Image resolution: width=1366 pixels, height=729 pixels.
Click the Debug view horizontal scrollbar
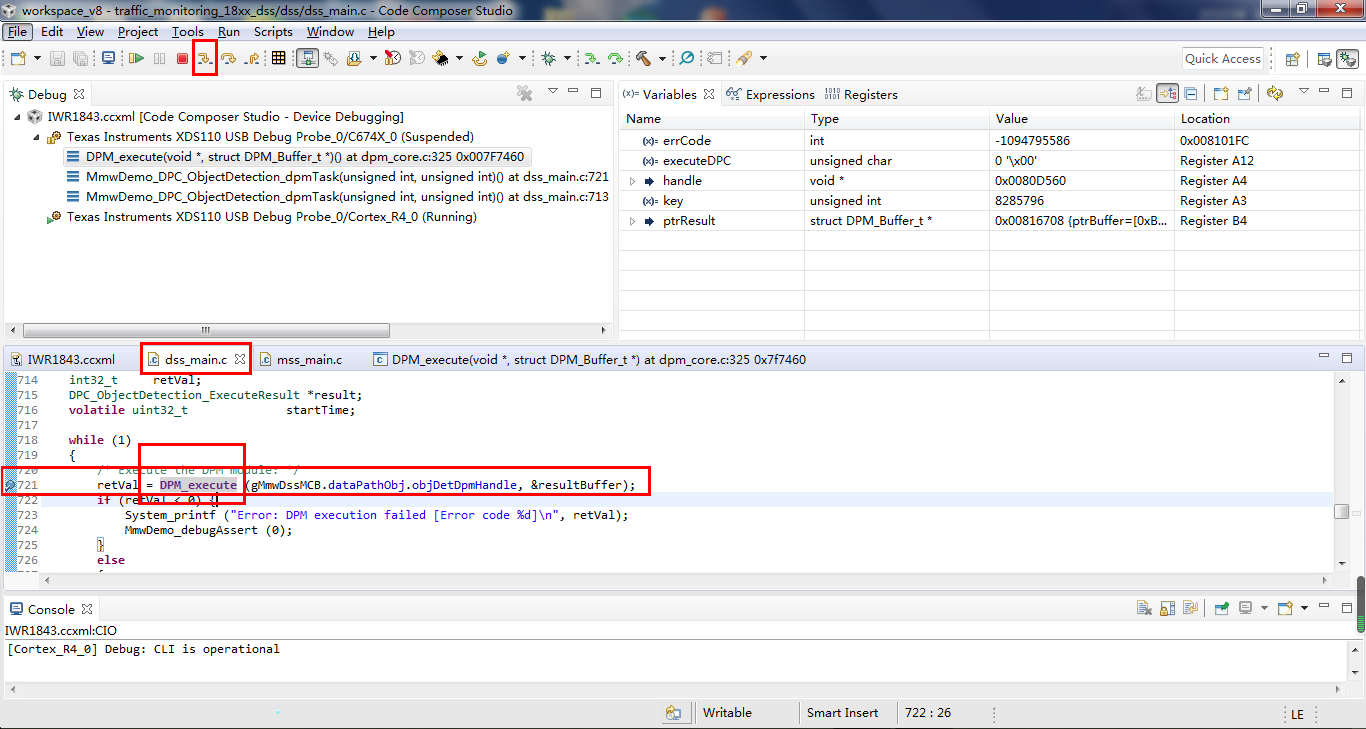(x=205, y=330)
